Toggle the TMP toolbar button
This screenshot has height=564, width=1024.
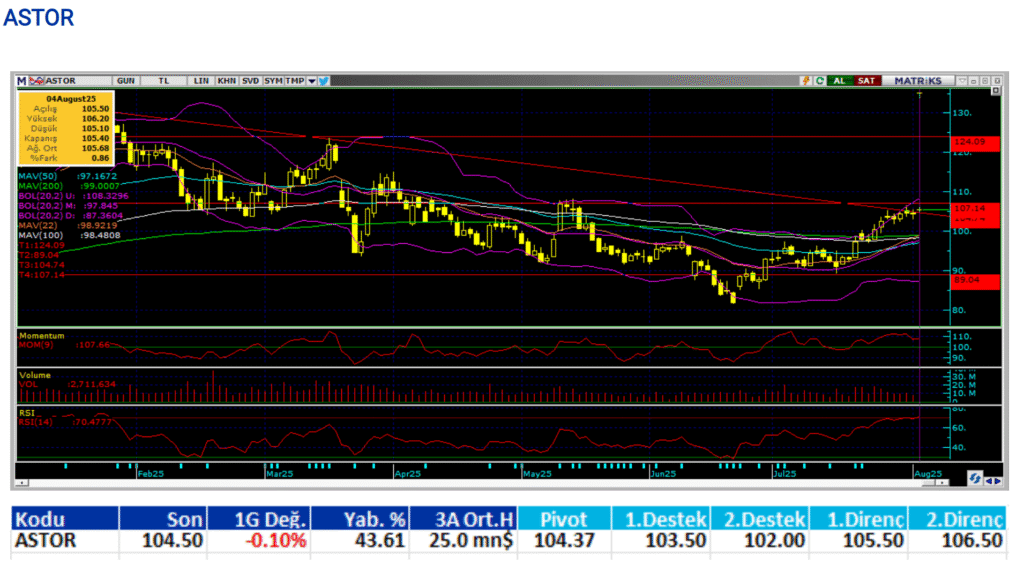[295, 81]
